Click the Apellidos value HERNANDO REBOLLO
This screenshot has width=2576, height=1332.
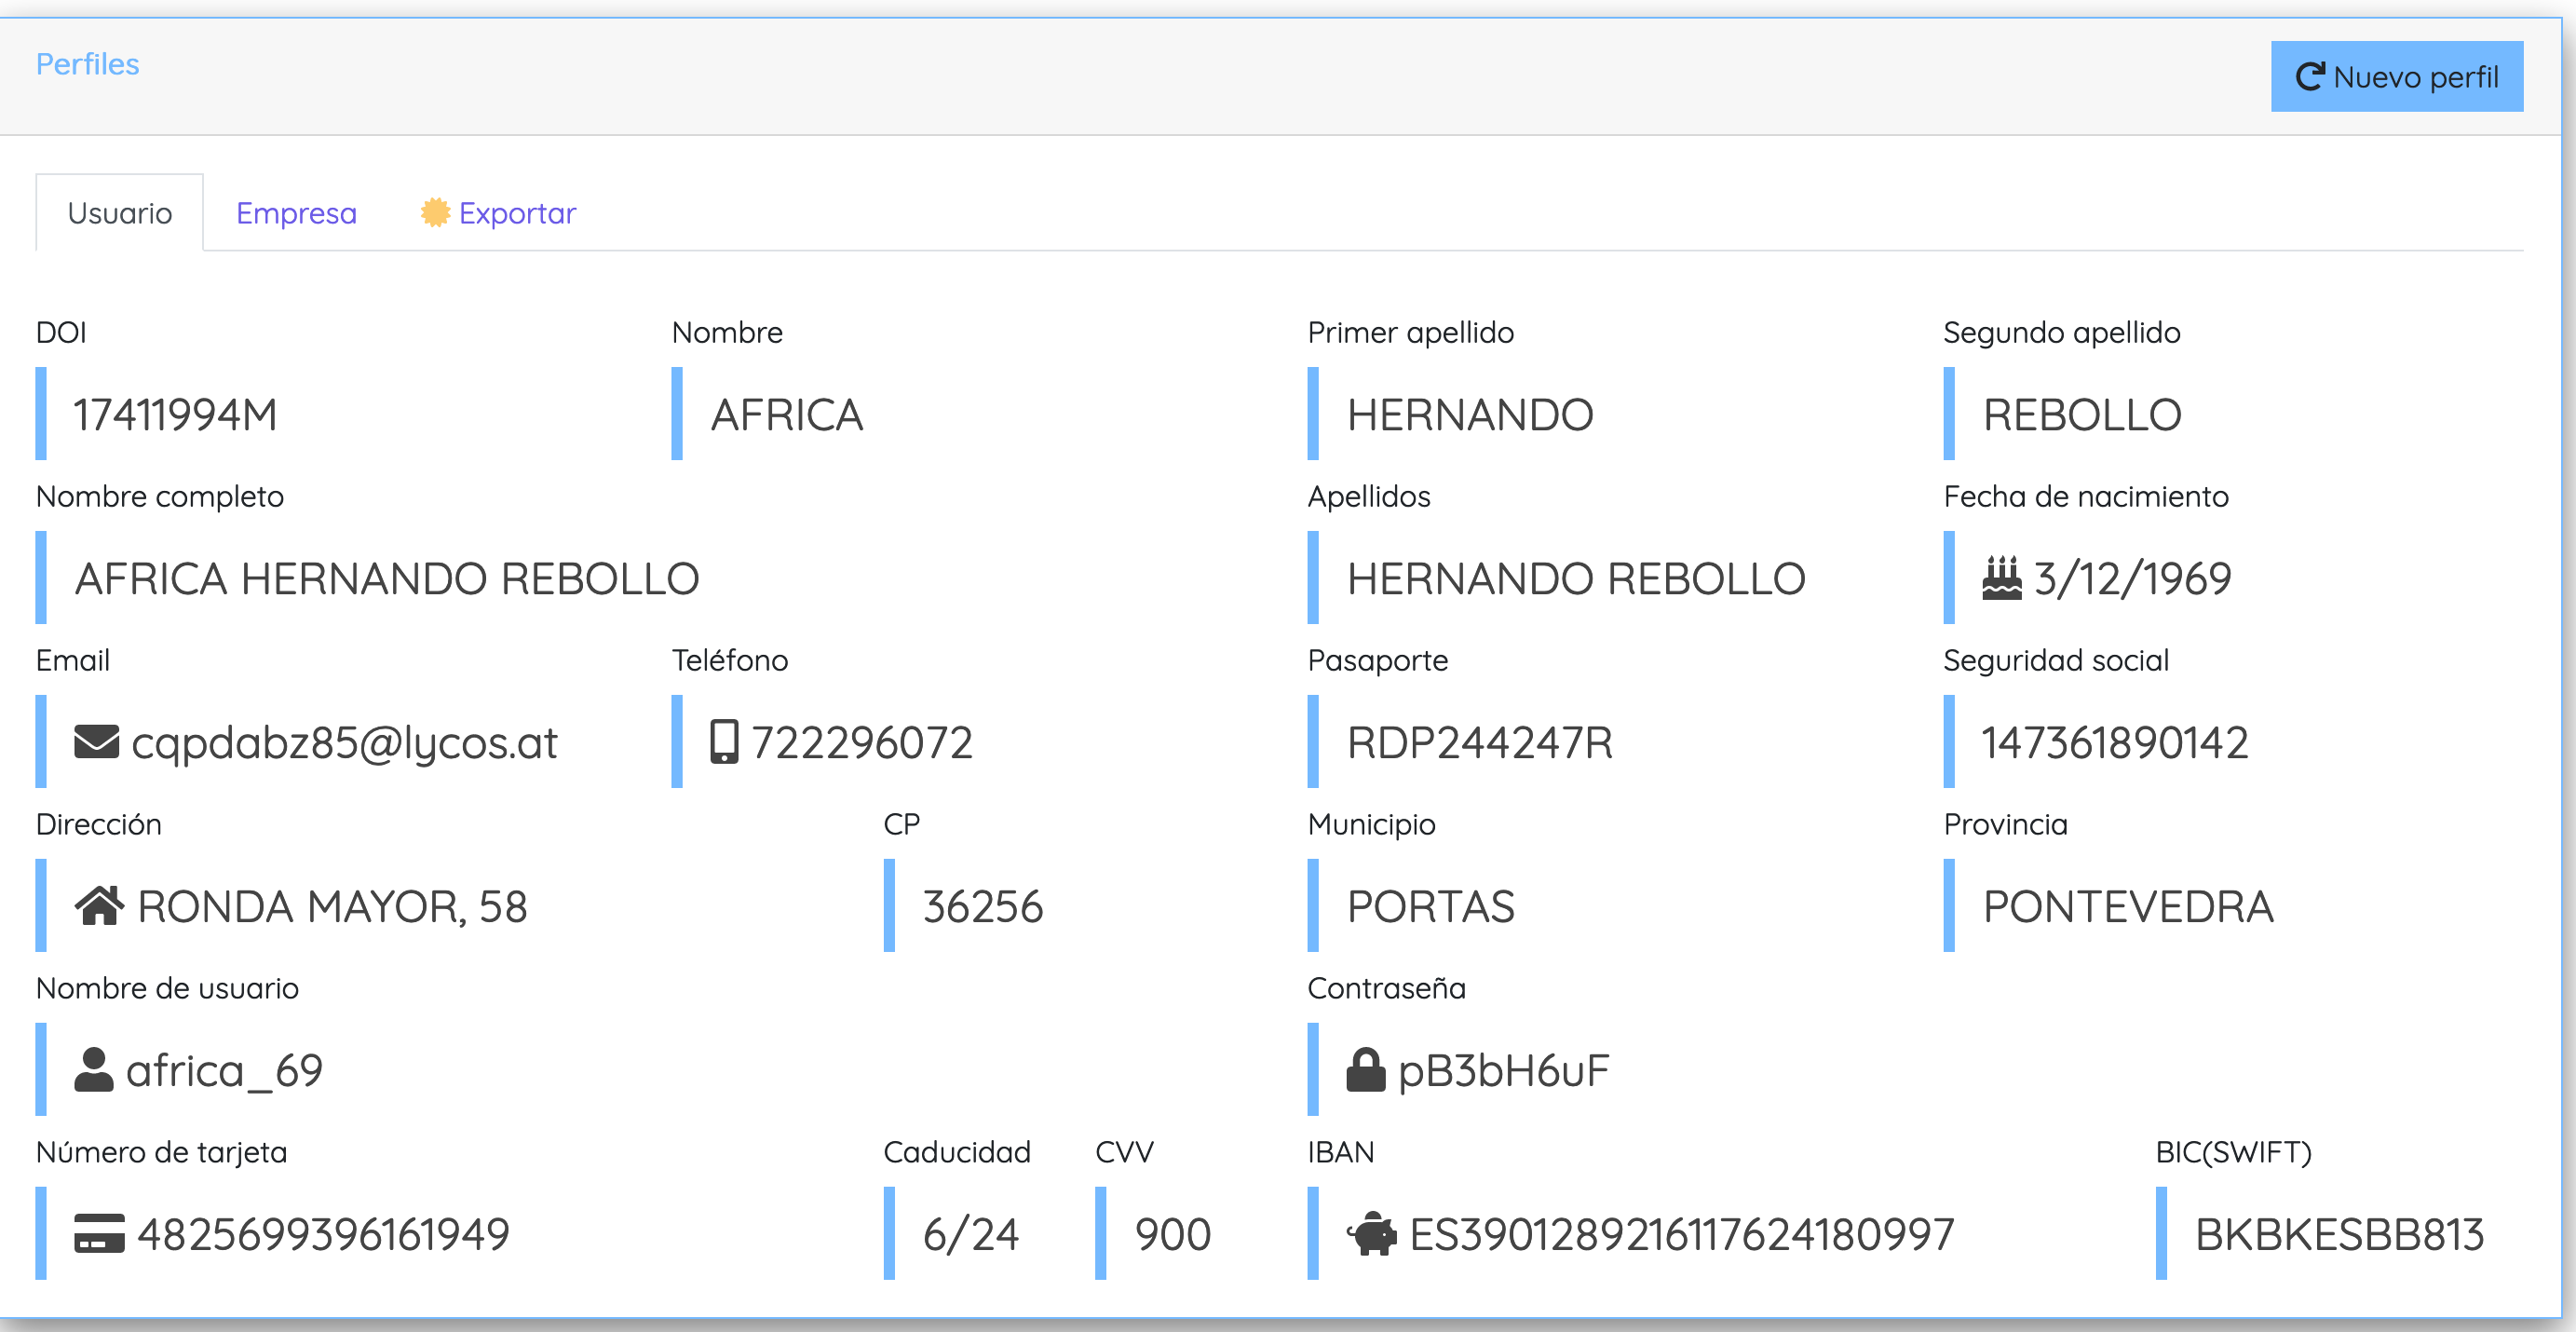point(1576,578)
